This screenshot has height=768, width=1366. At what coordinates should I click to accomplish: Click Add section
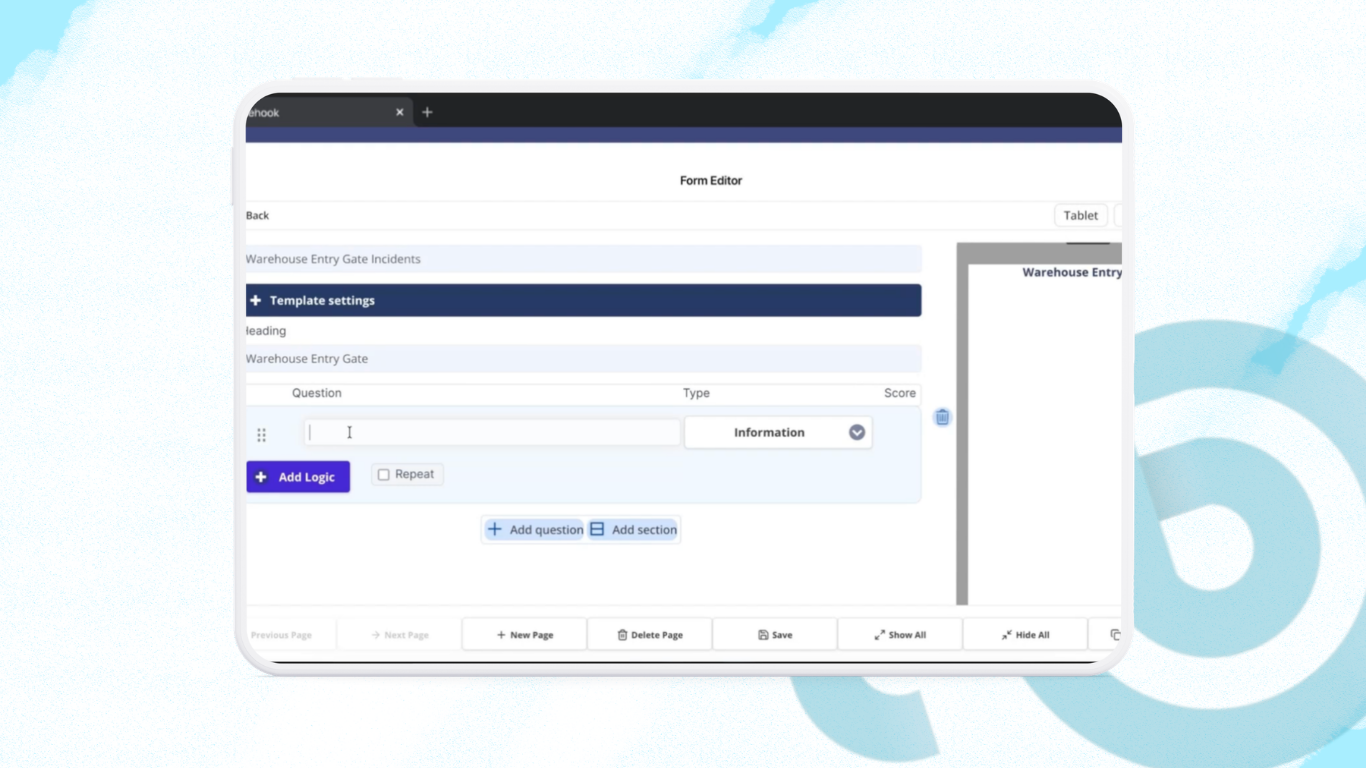[633, 530]
